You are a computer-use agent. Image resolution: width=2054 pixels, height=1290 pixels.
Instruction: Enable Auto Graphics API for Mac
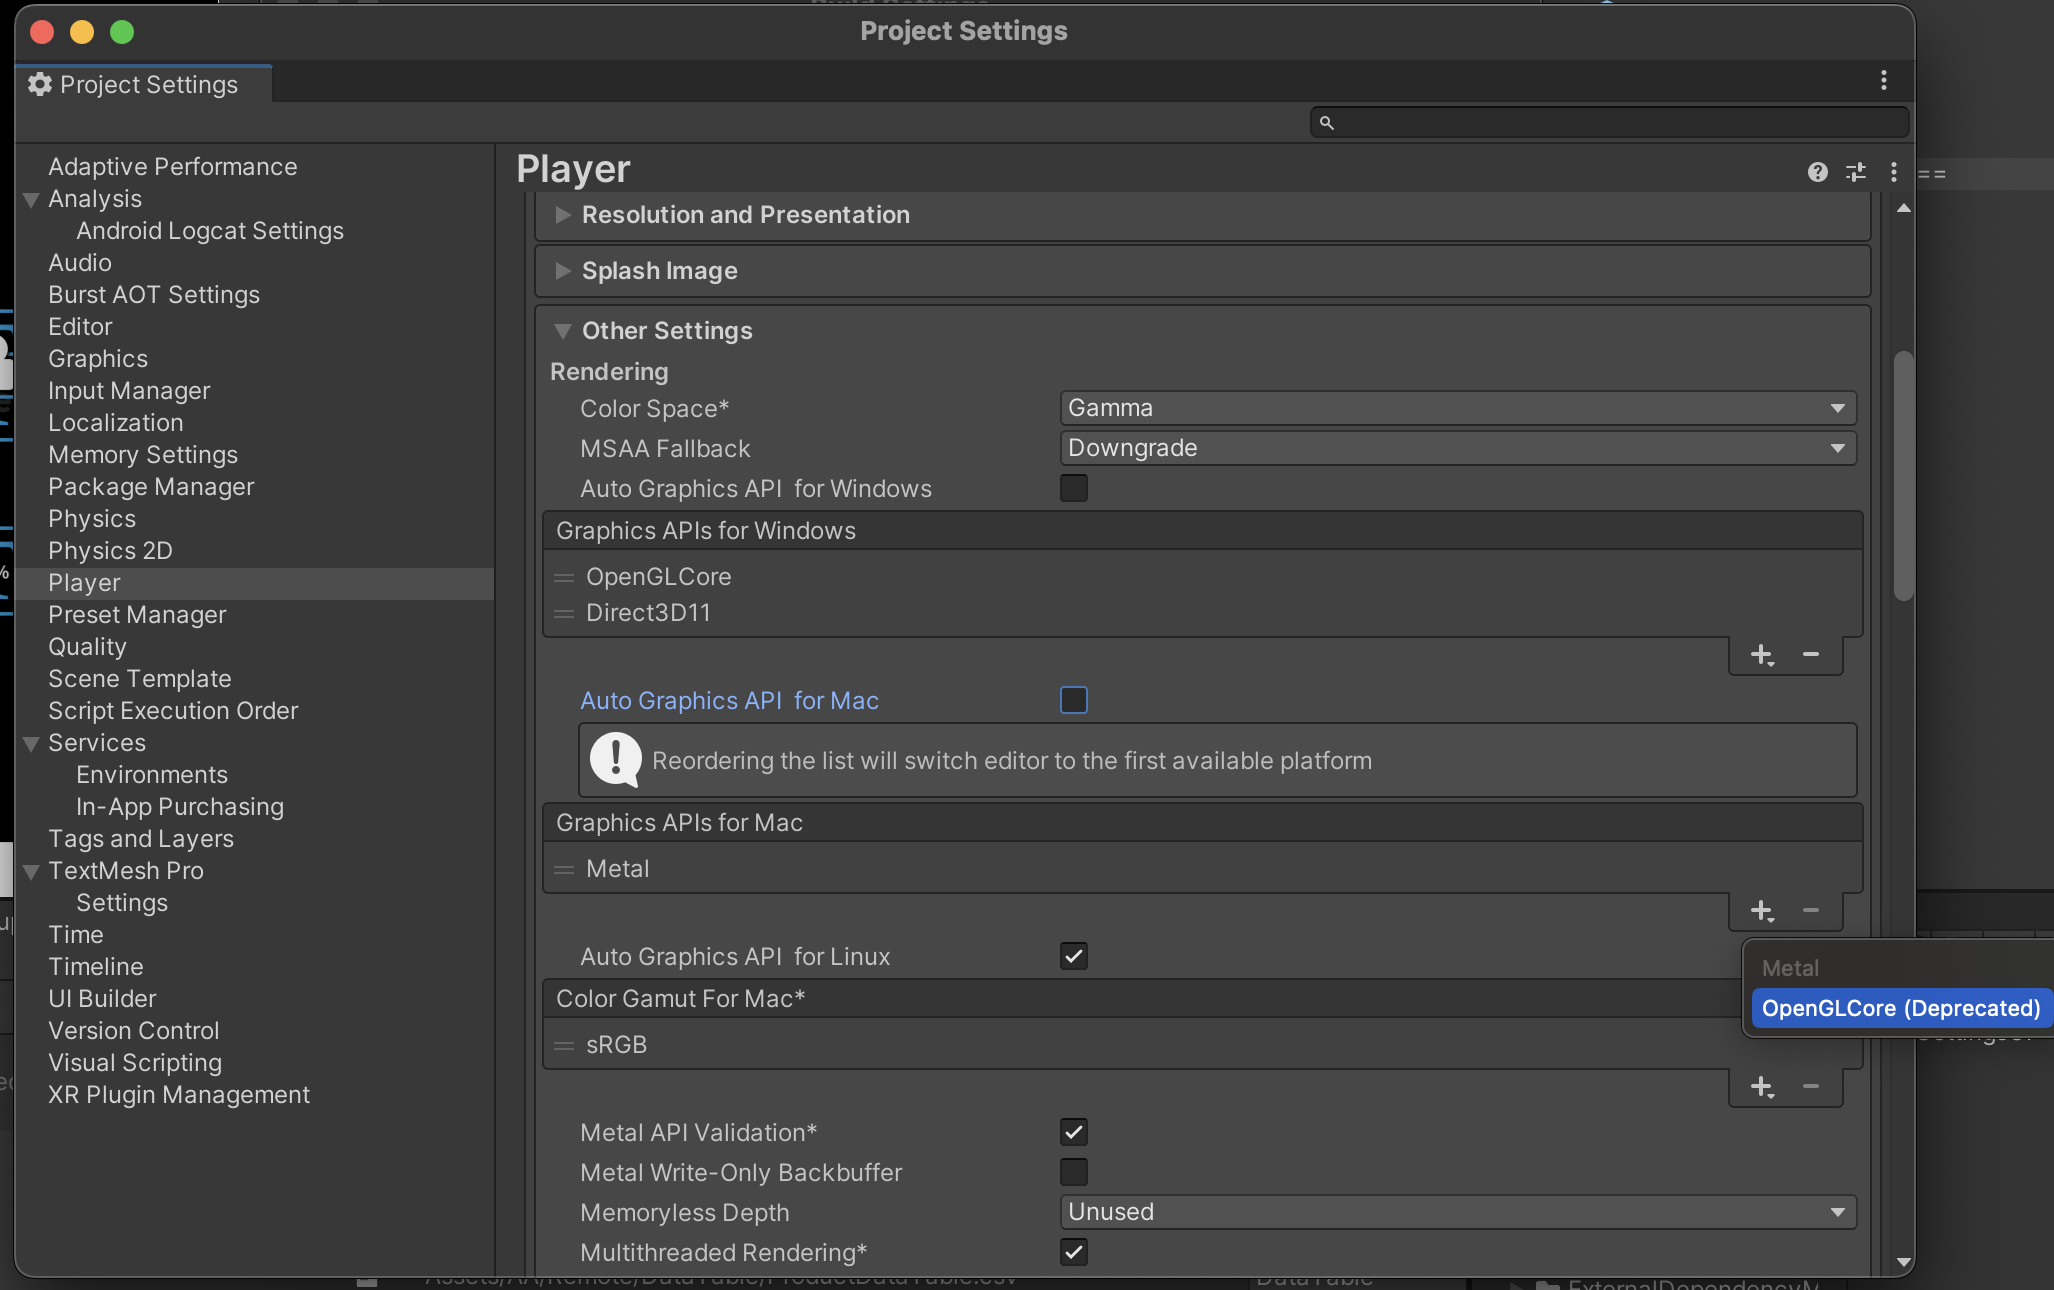[1074, 700]
